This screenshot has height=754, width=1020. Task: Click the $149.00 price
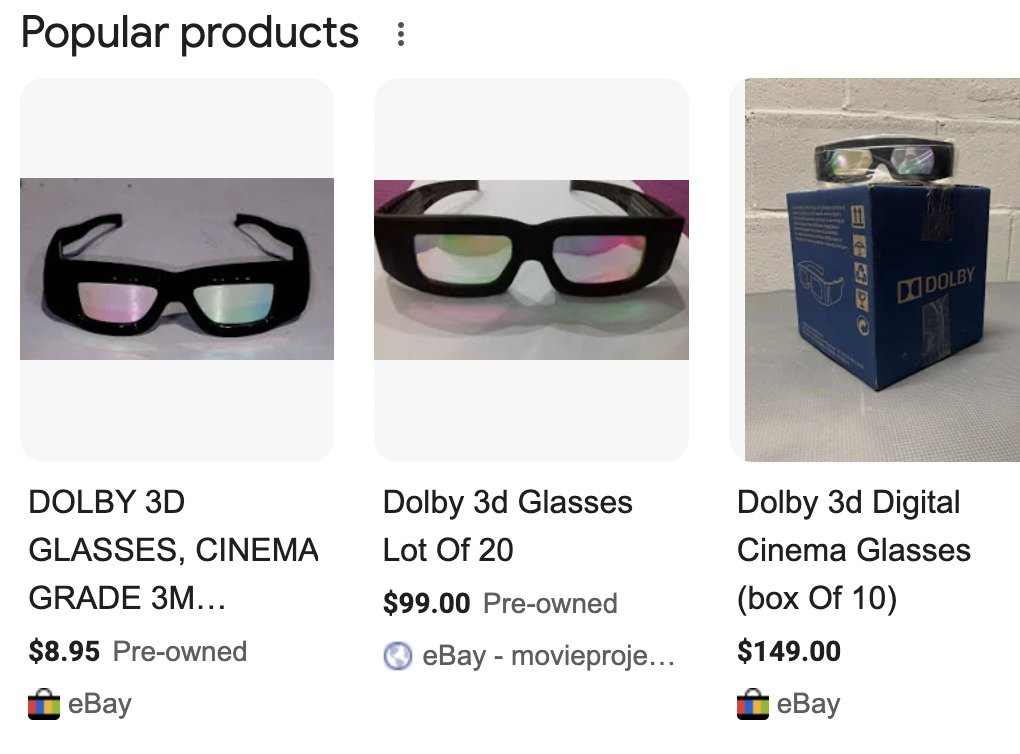[789, 652]
